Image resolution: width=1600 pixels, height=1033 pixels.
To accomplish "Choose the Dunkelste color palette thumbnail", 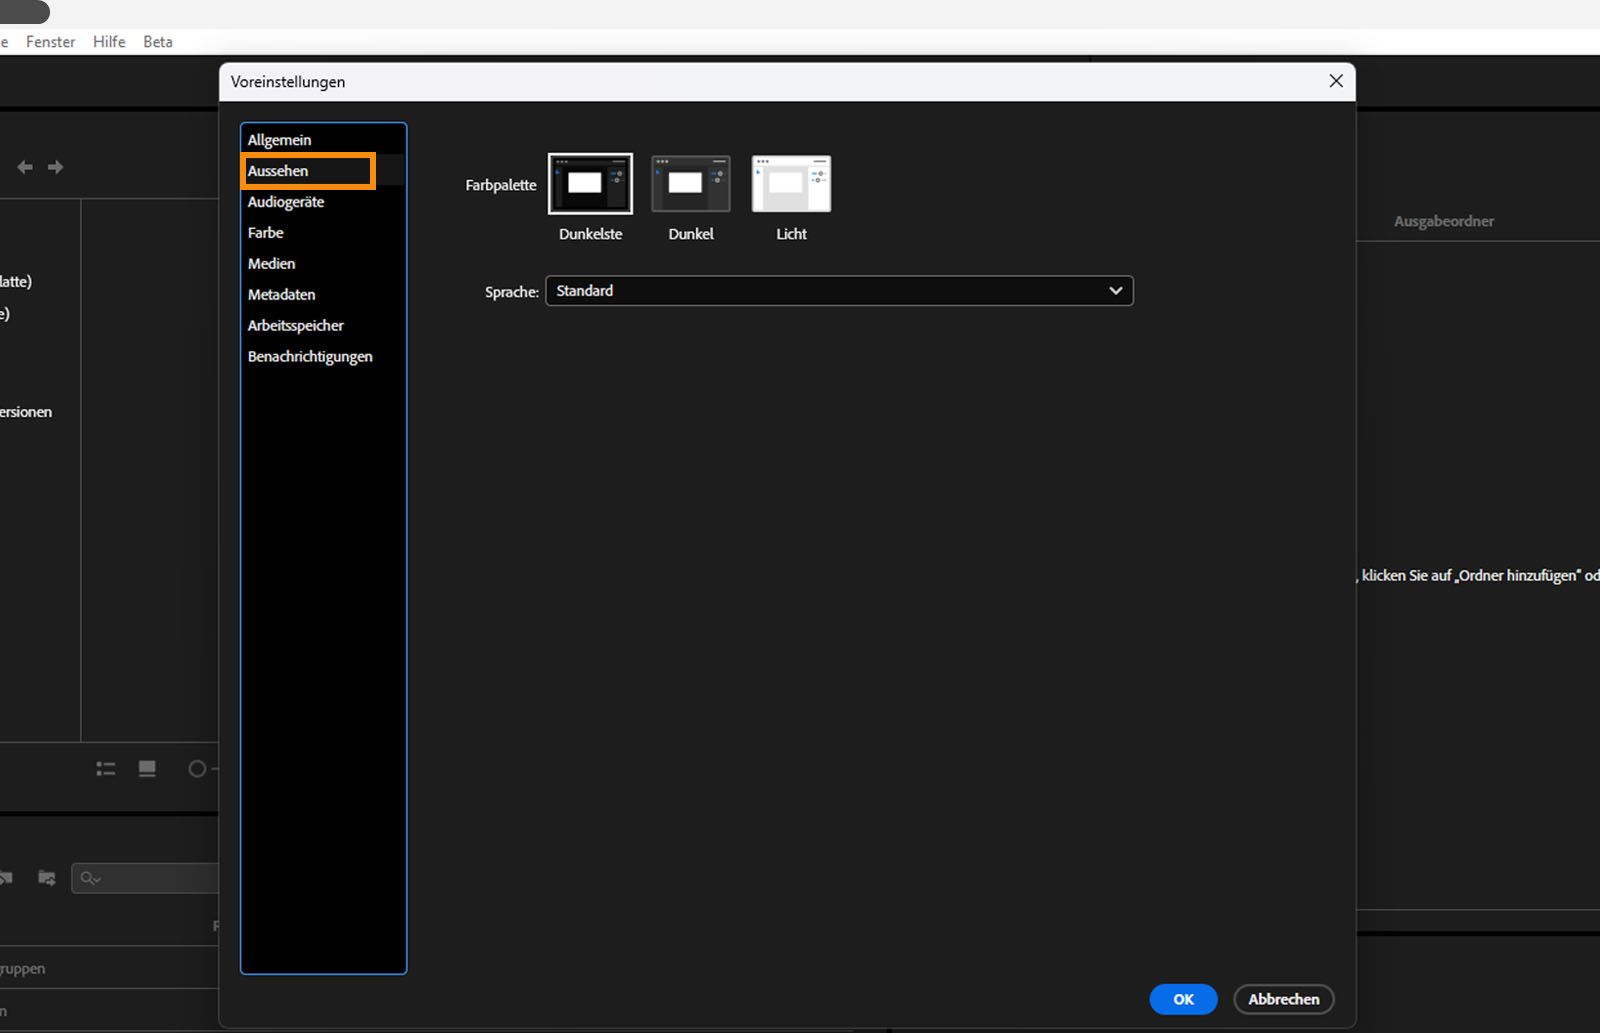I will pyautogui.click(x=590, y=184).
